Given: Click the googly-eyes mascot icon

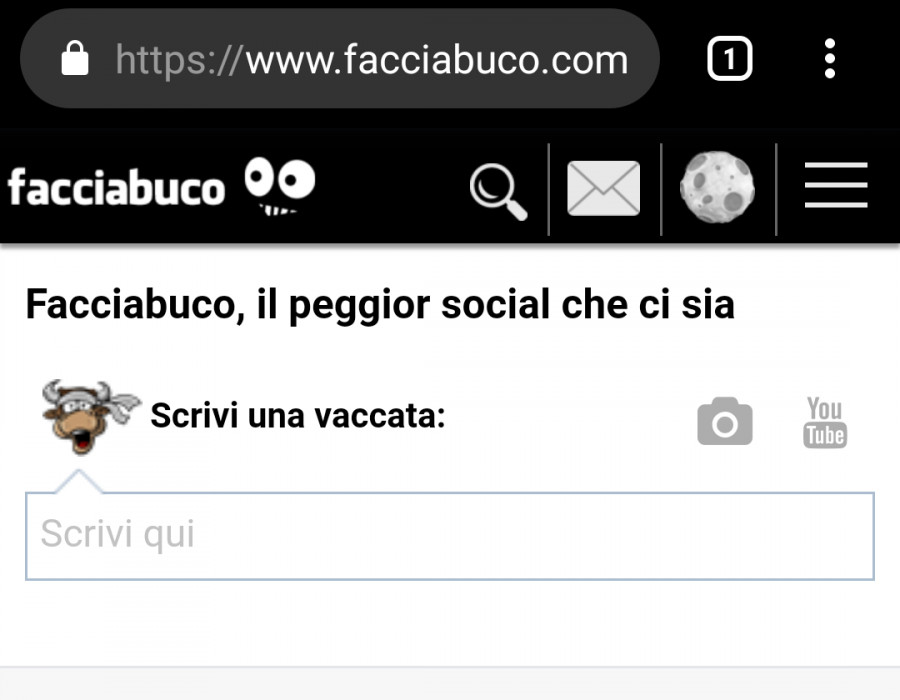Looking at the screenshot, I should pyautogui.click(x=280, y=186).
